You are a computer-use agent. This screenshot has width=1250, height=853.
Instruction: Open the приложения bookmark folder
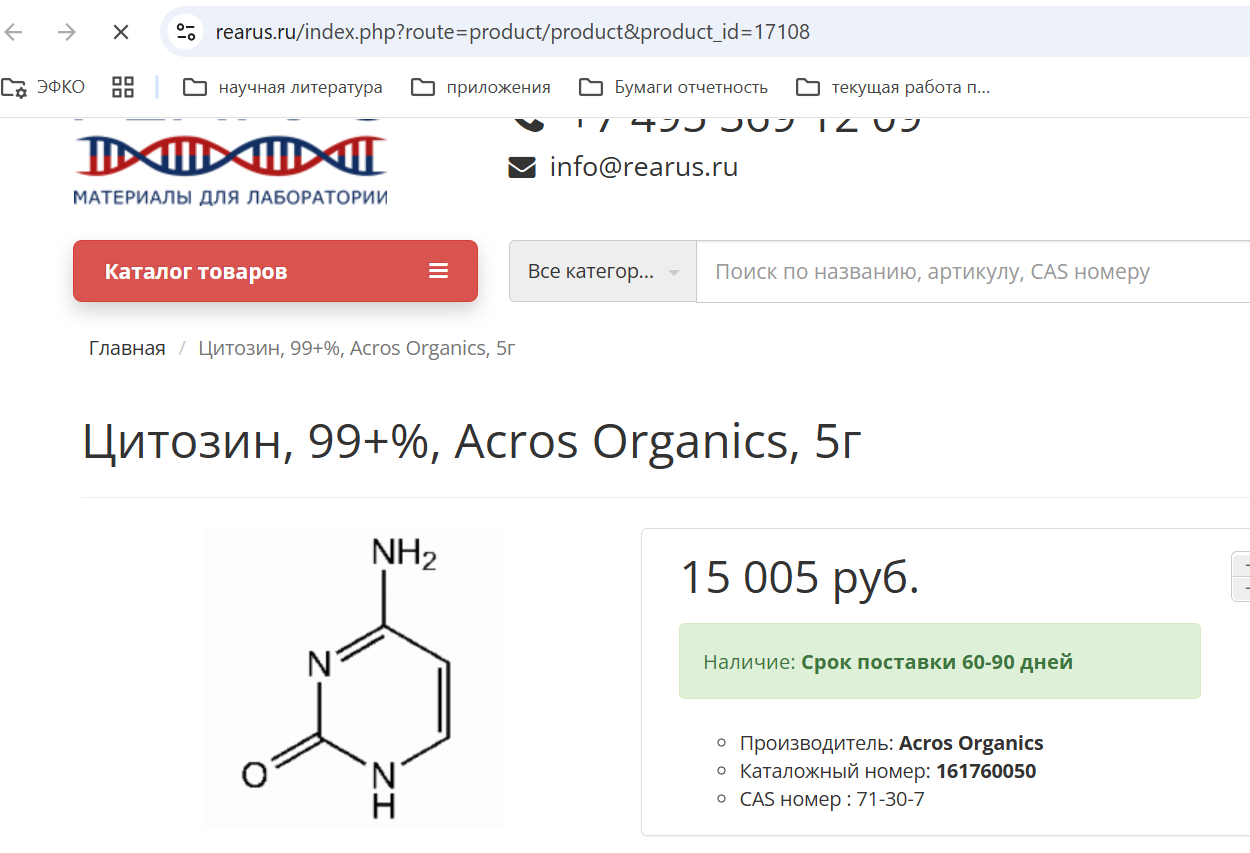[481, 87]
